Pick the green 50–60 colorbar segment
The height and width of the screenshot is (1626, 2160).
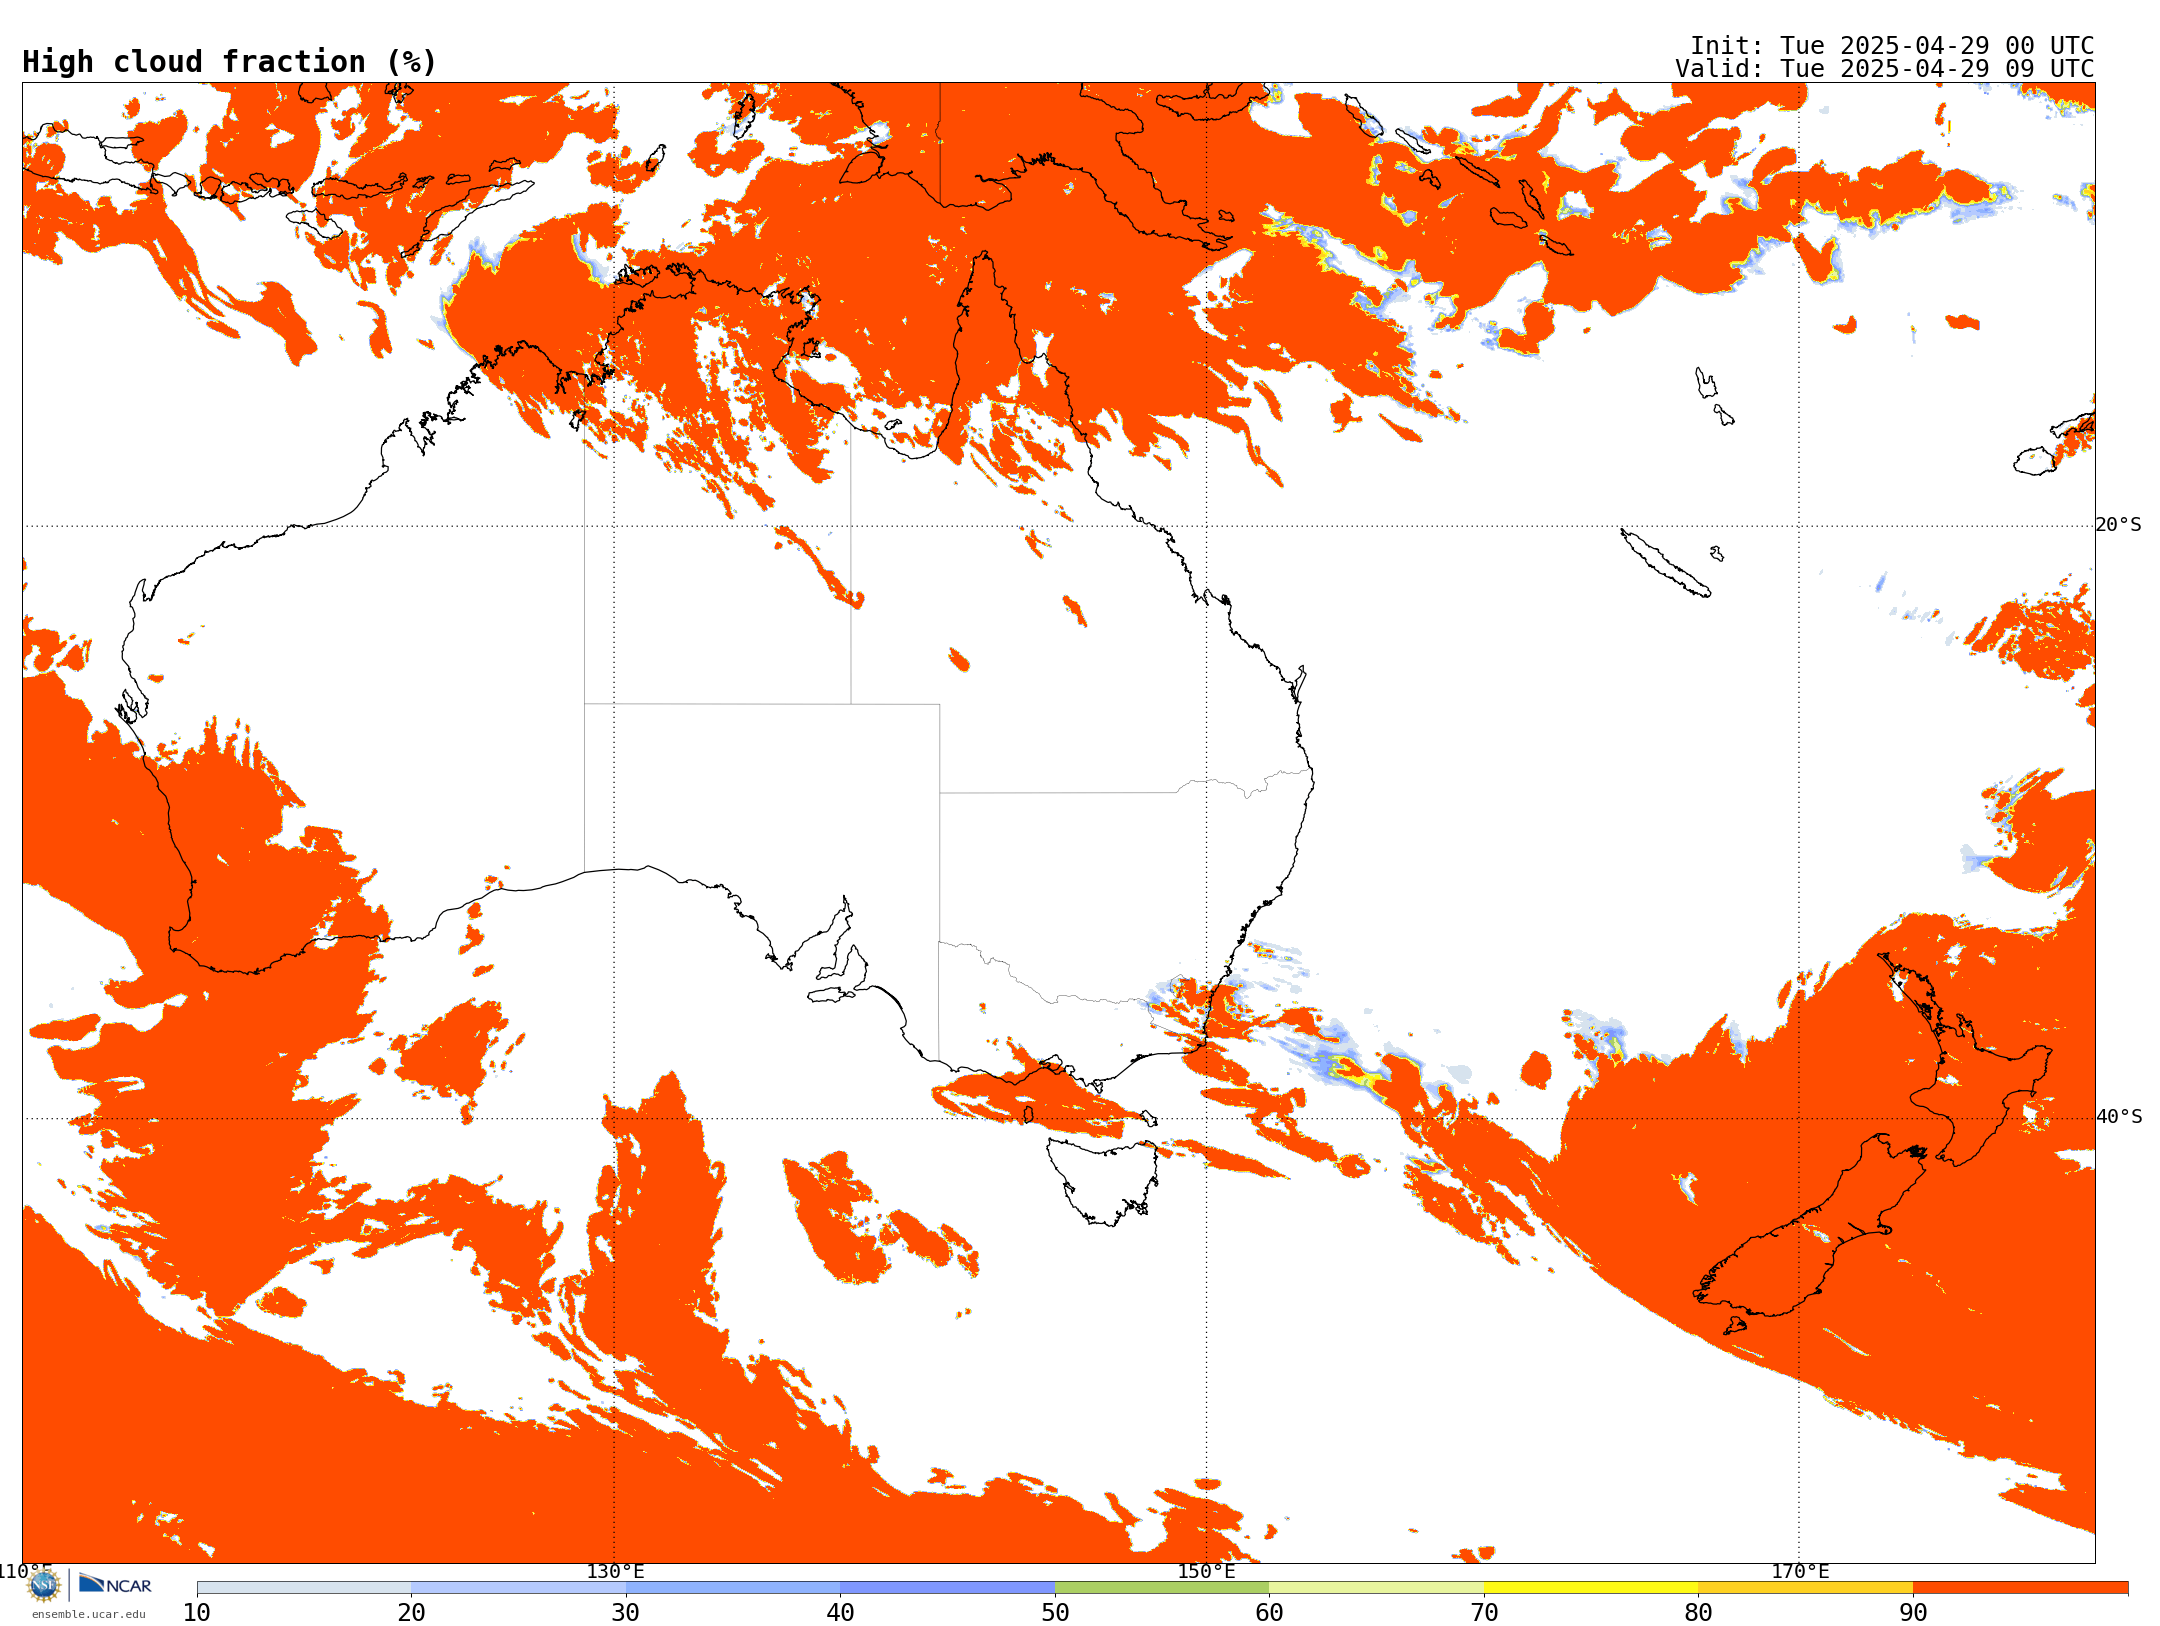(x=1162, y=1588)
